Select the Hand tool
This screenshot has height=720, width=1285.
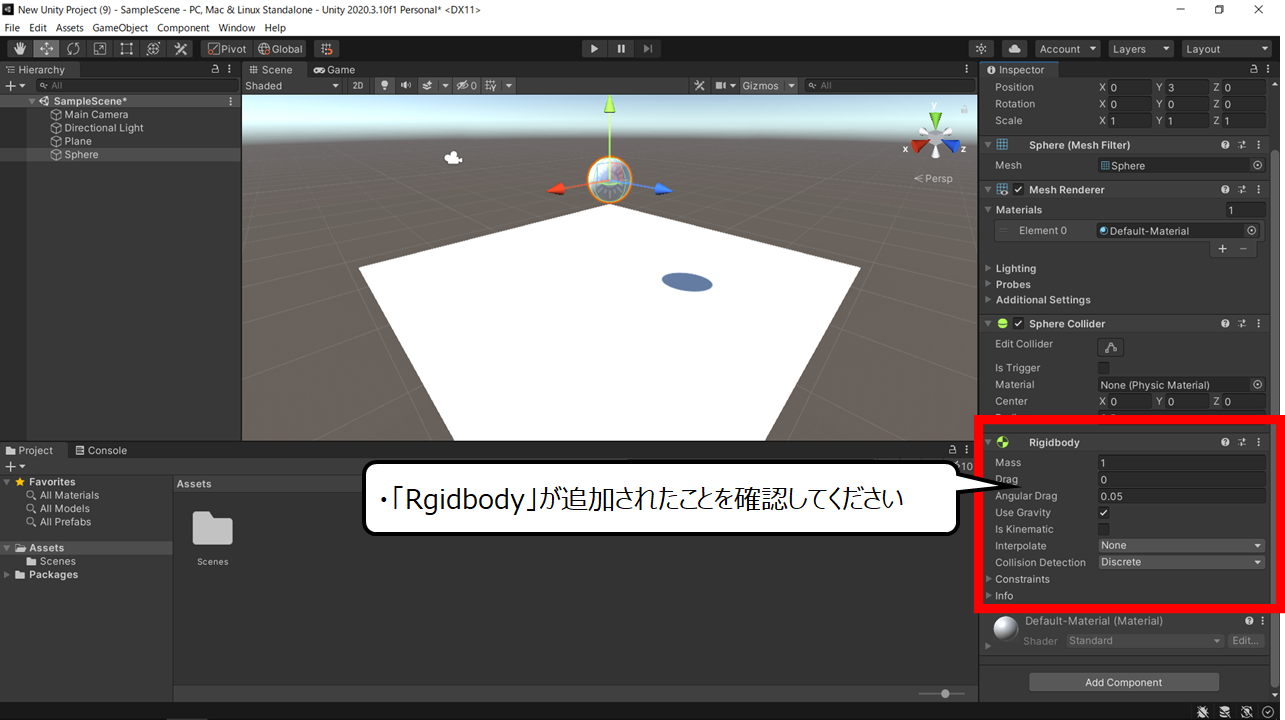click(20, 49)
